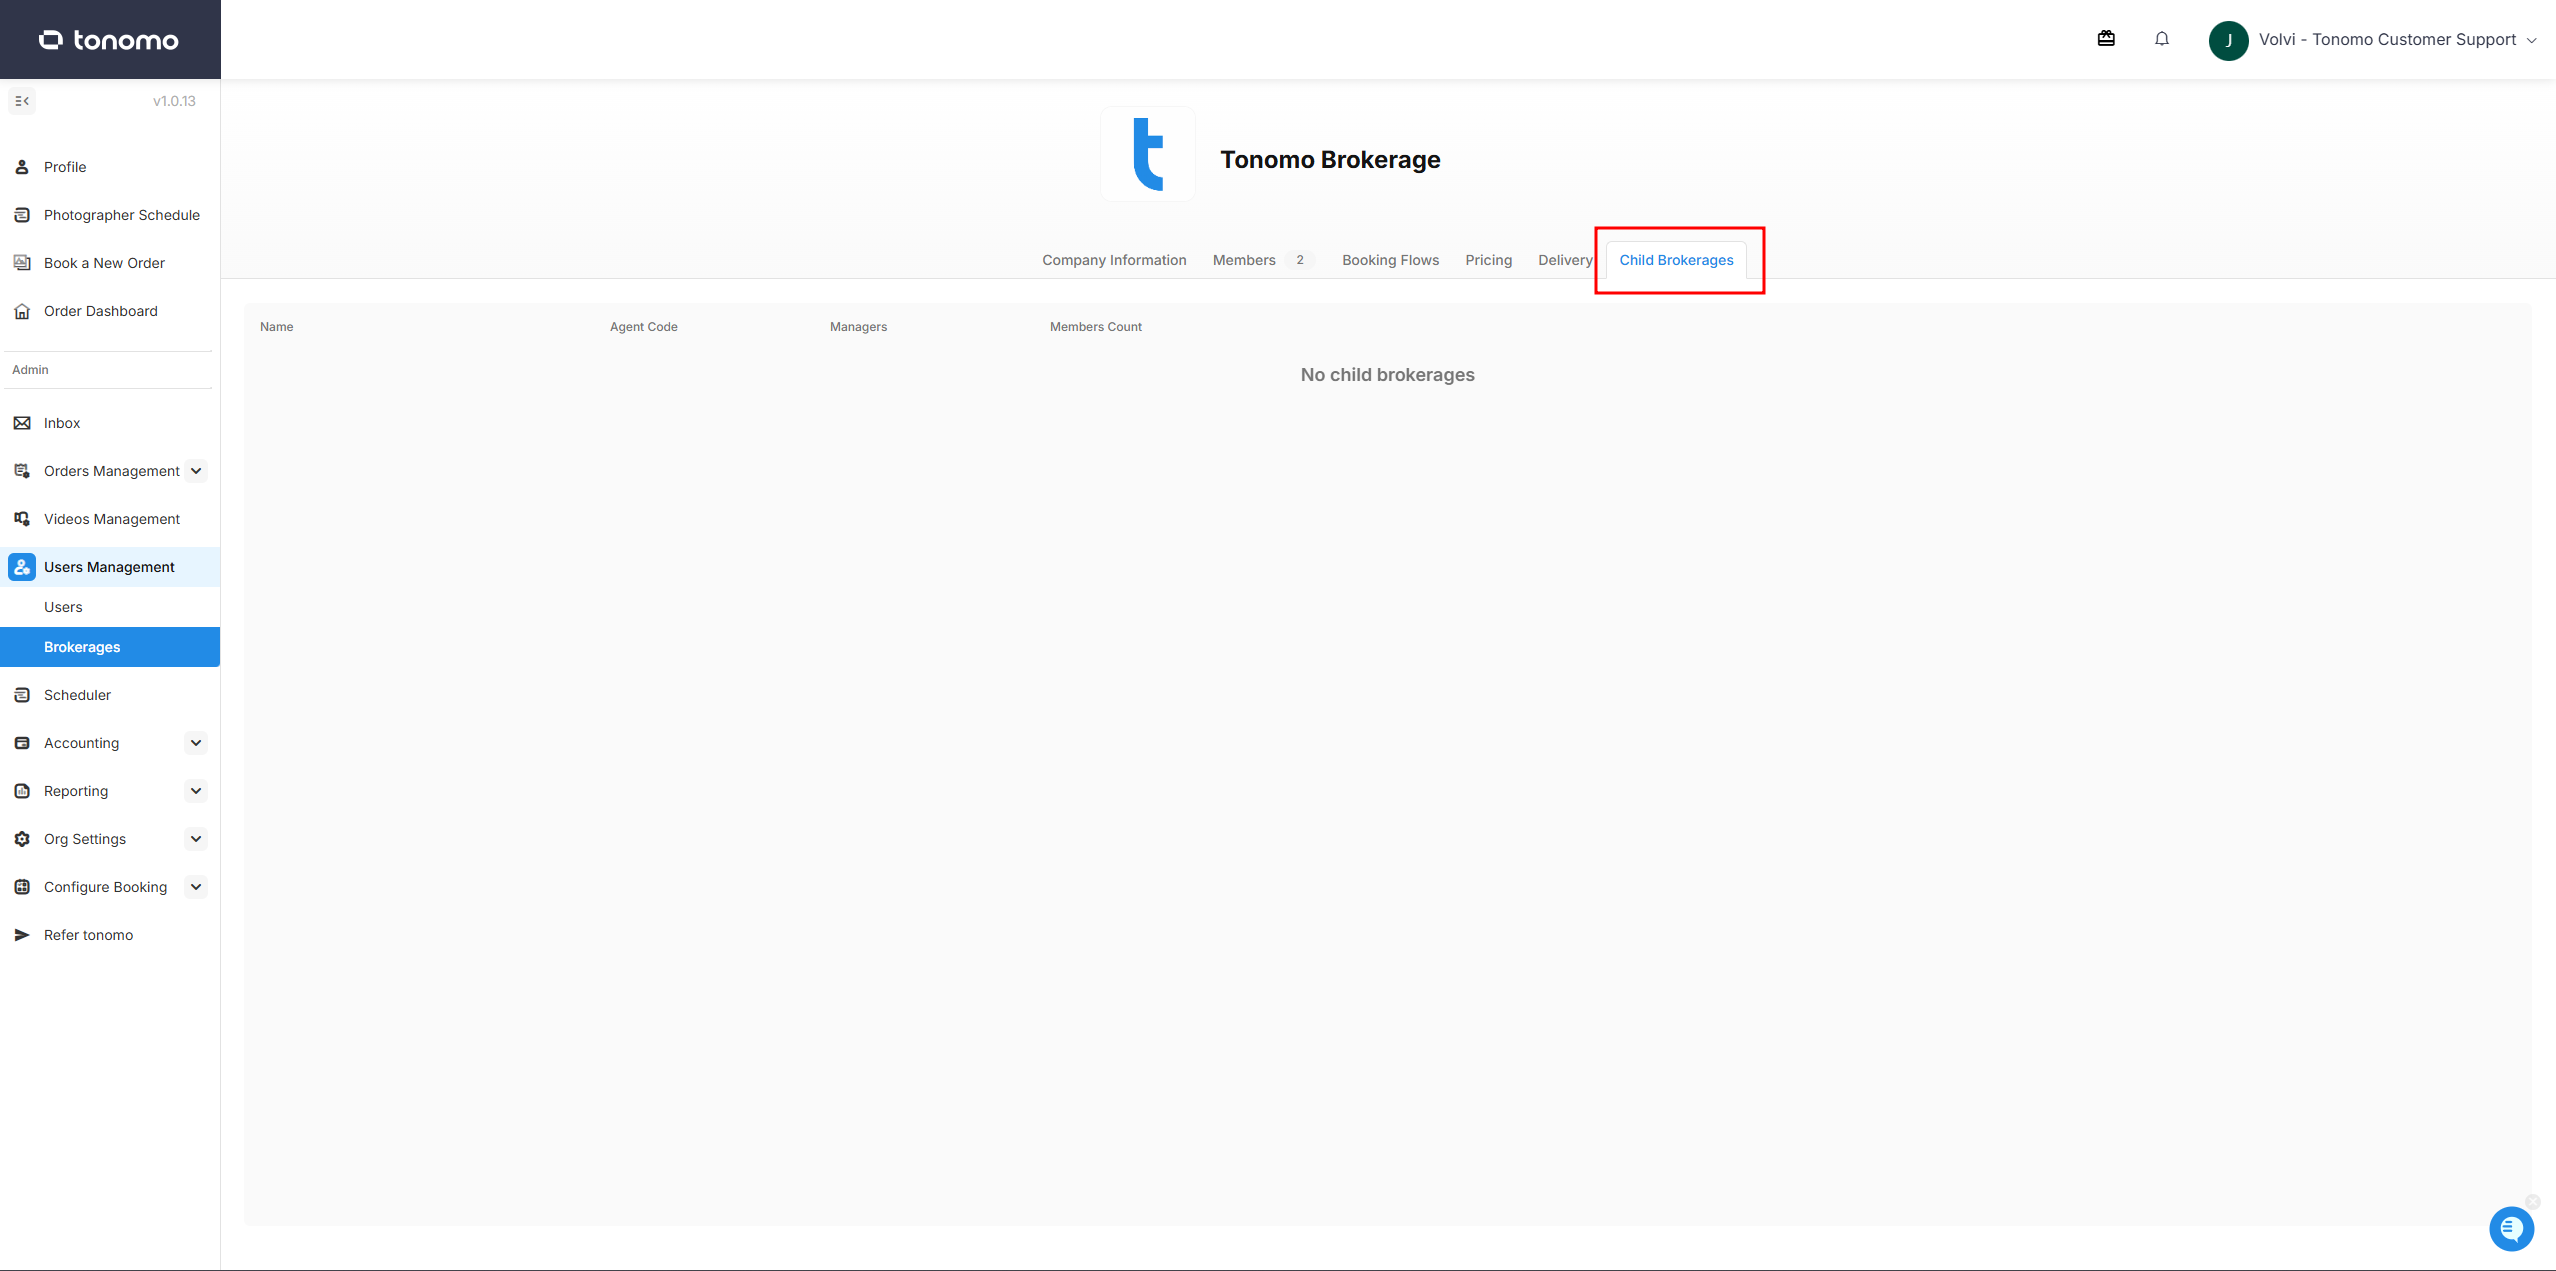Click the Orders Management menu label
Screen dimensions: 2556x1271
(112, 471)
